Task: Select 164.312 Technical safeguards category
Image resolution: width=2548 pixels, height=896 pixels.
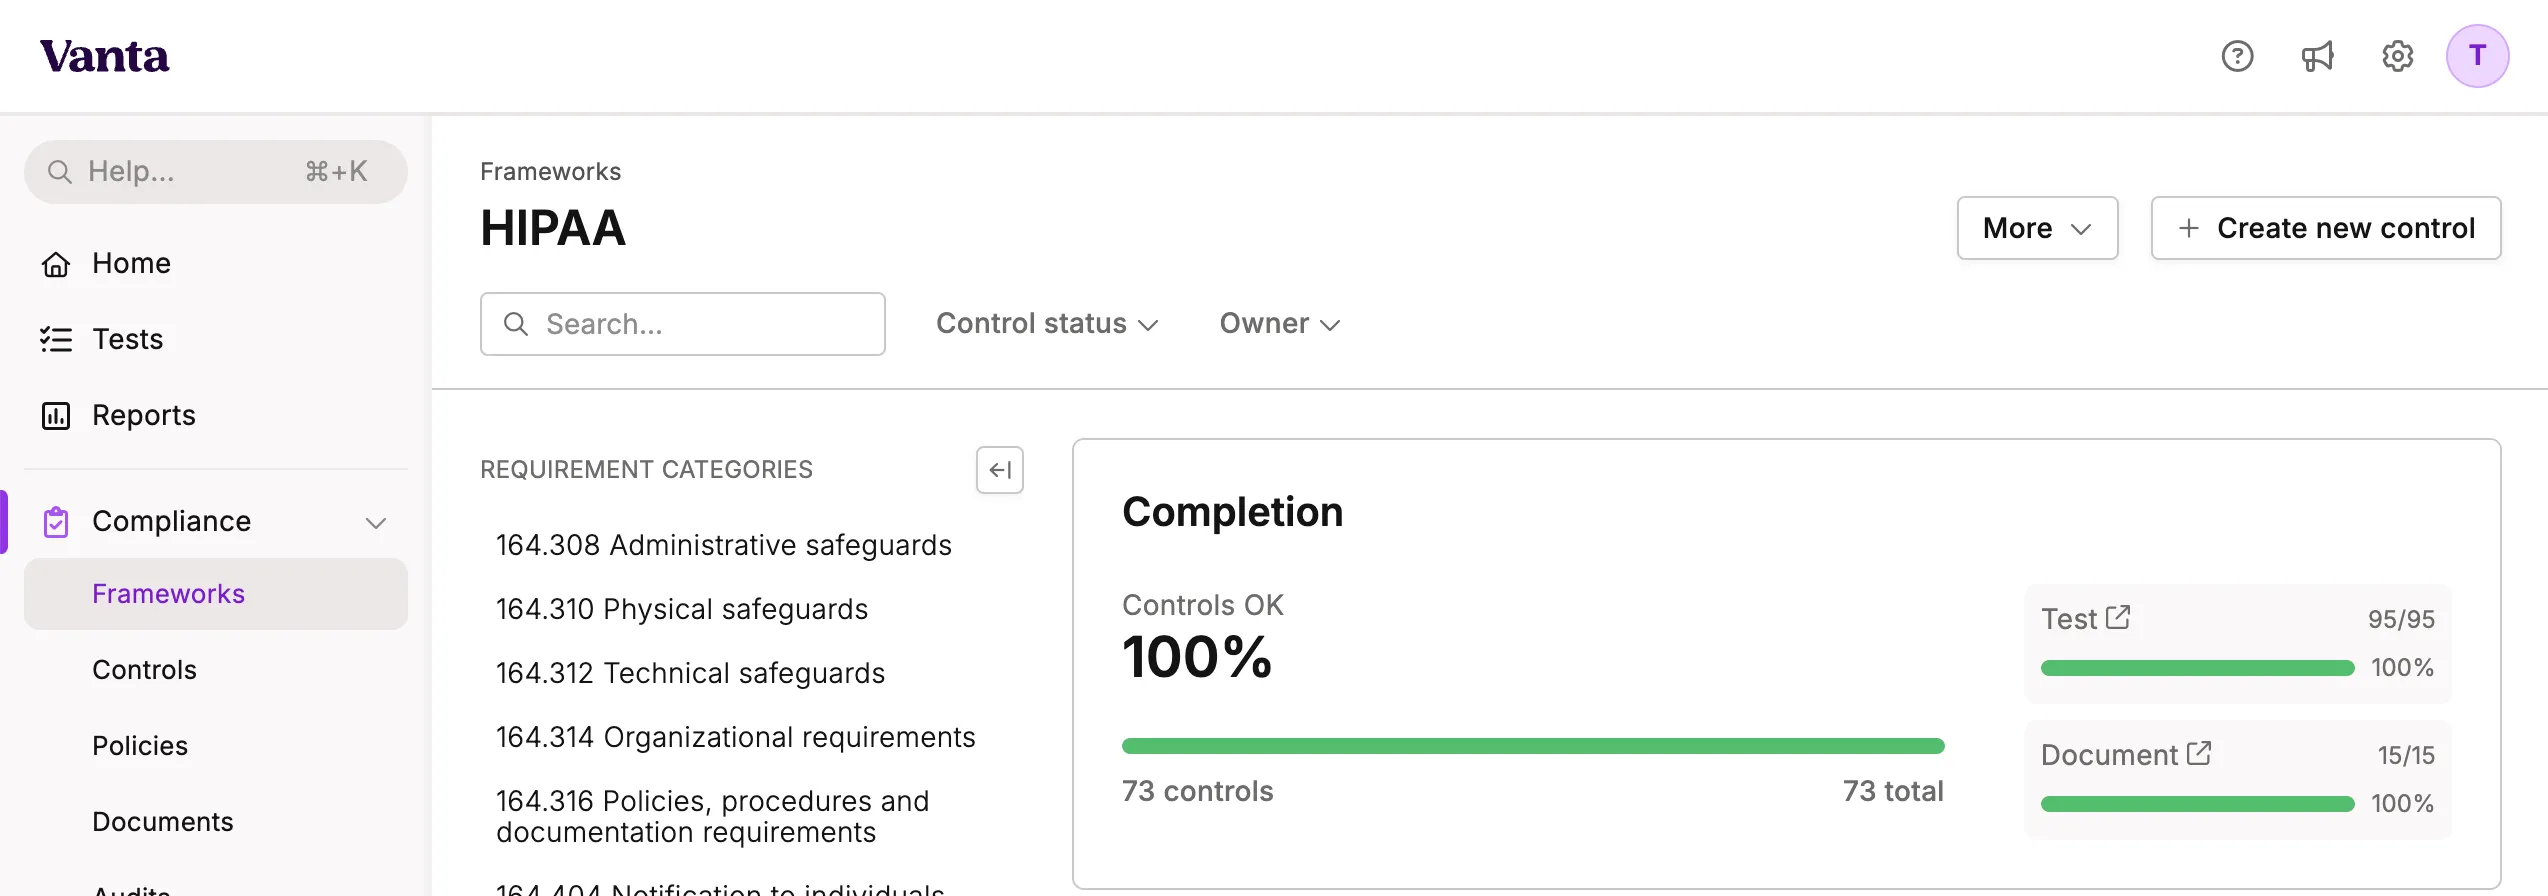Action: click(690, 673)
